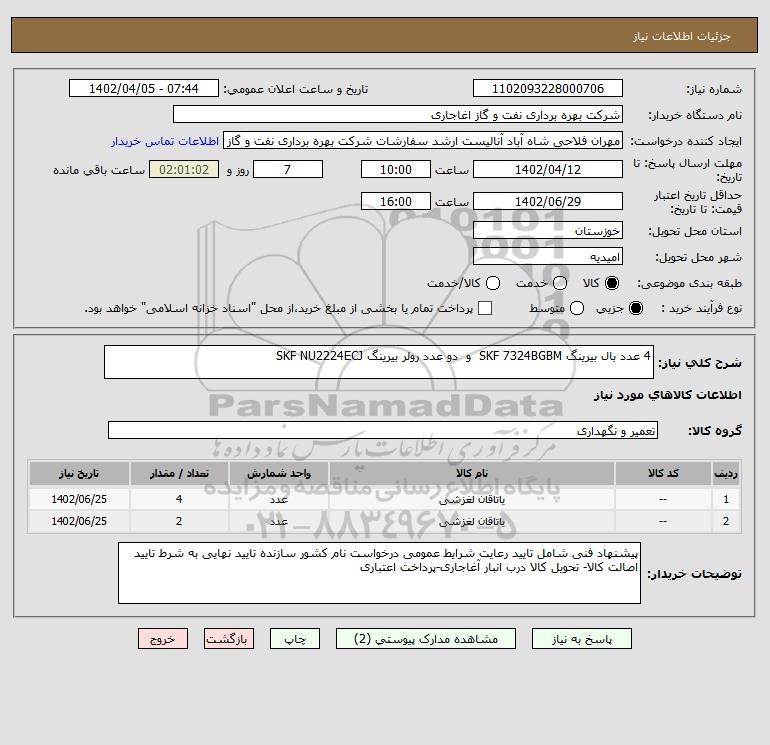Viewport: 770px width, 745px height.
Task: Click quantity 2 in row 2
Action: tap(179, 521)
